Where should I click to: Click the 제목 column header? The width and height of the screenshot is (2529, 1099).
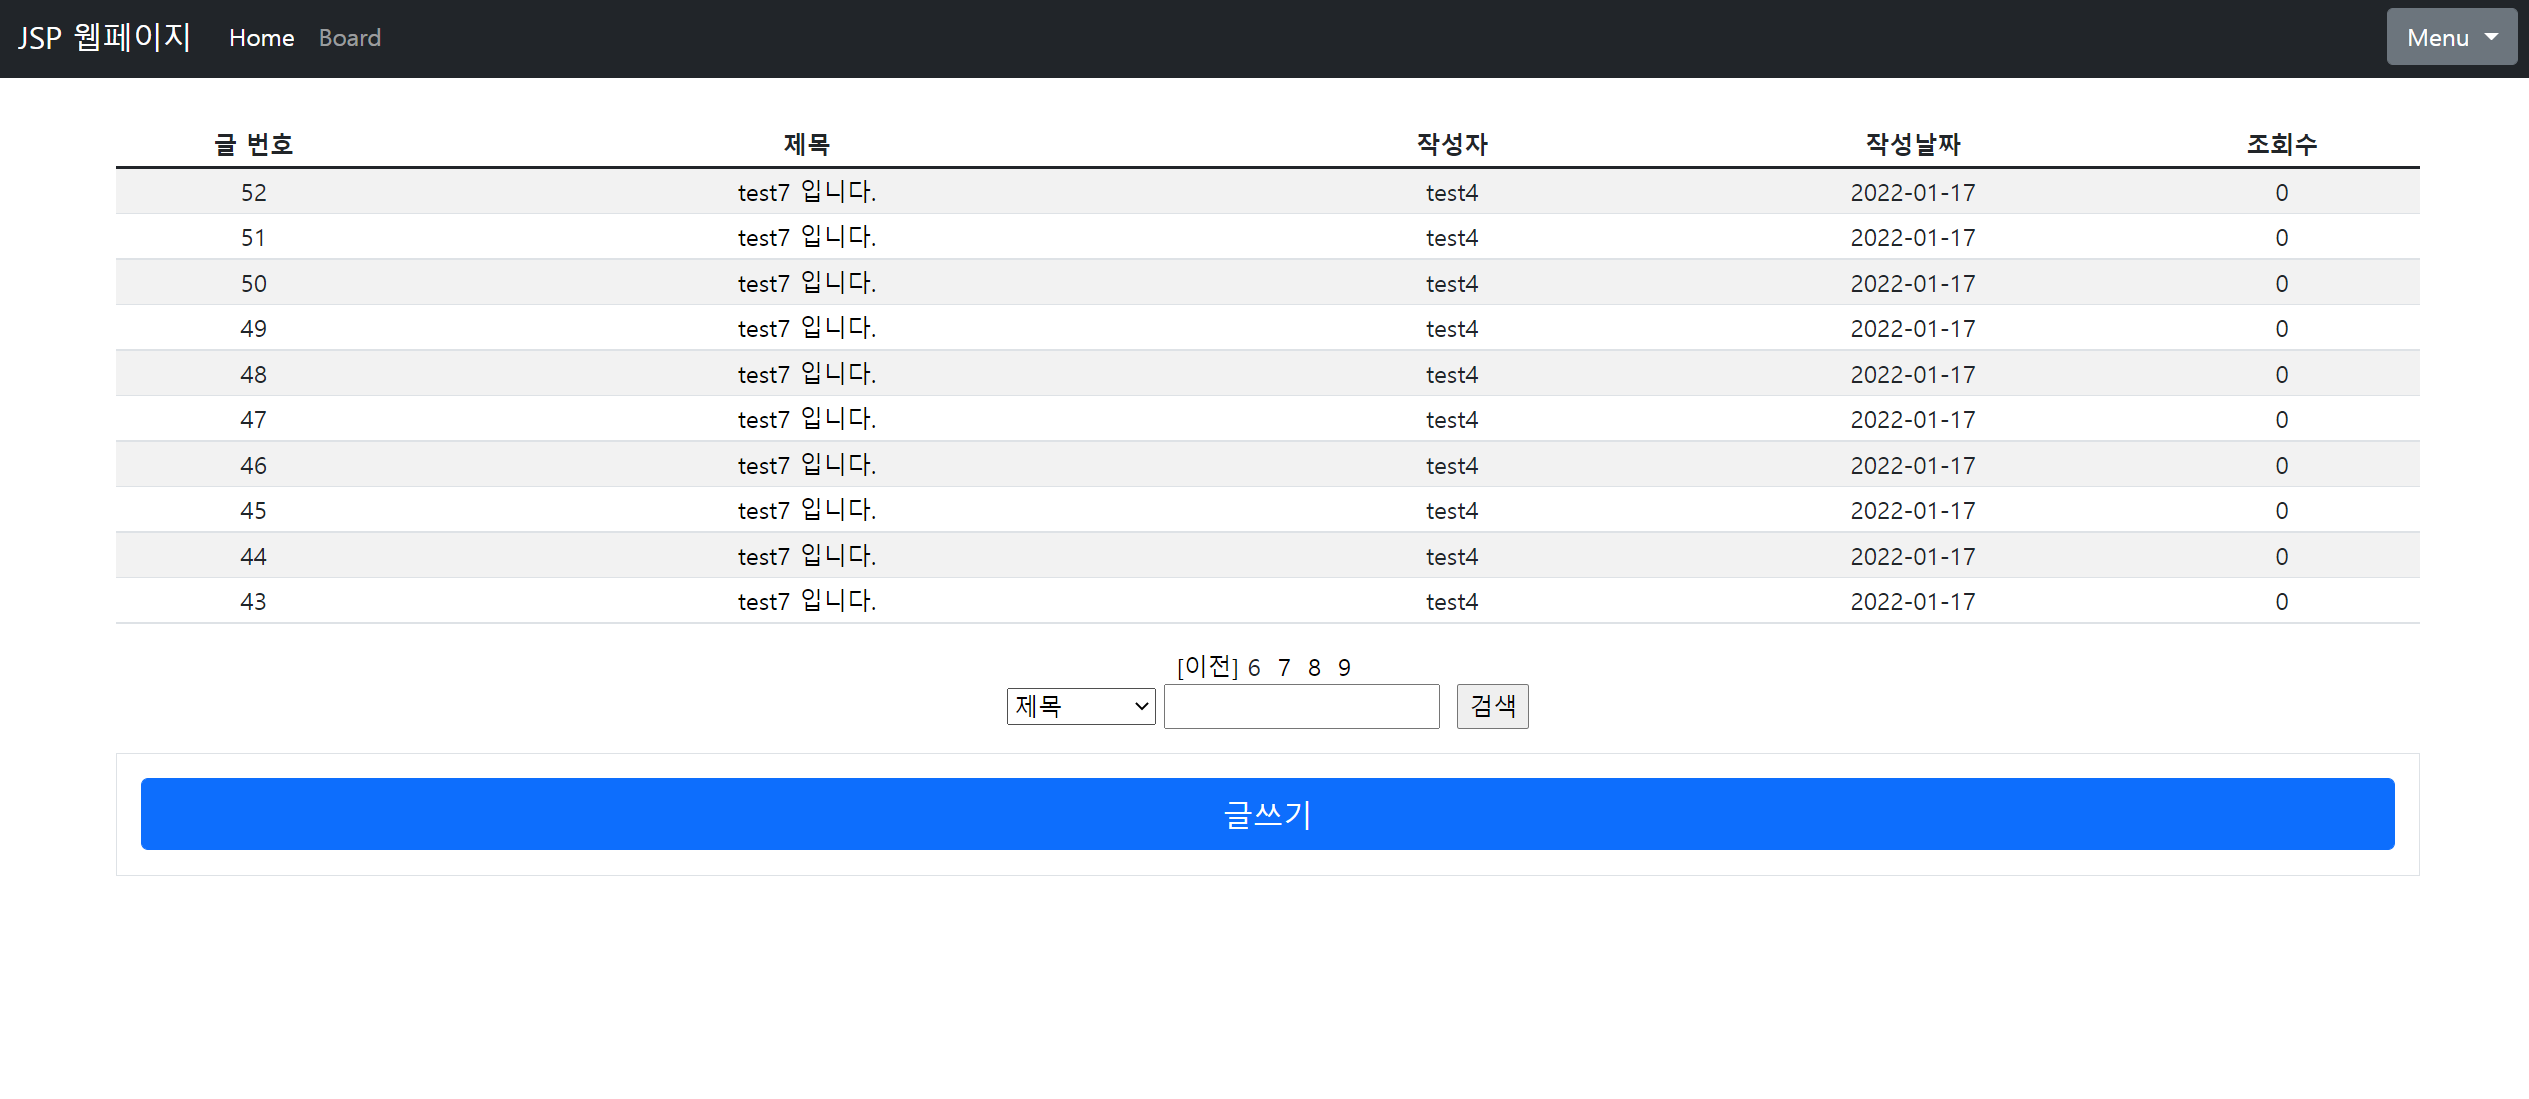tap(806, 145)
